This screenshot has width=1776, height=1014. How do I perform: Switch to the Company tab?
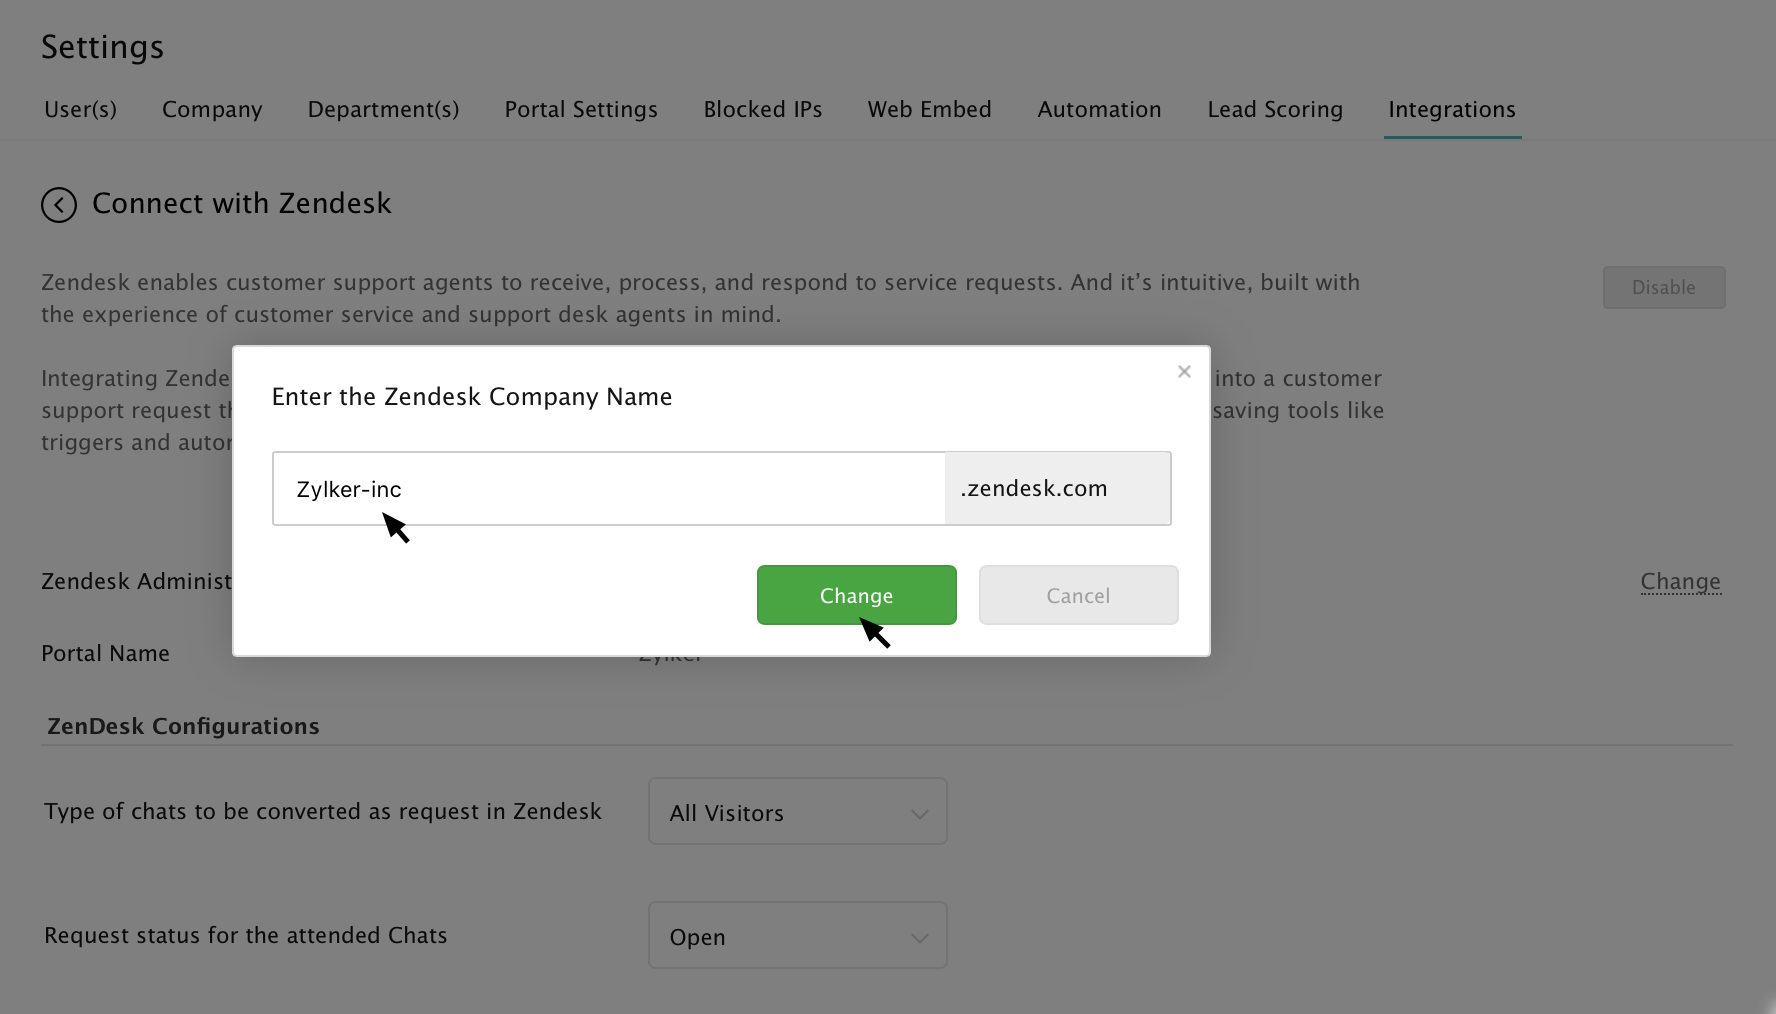pyautogui.click(x=212, y=110)
